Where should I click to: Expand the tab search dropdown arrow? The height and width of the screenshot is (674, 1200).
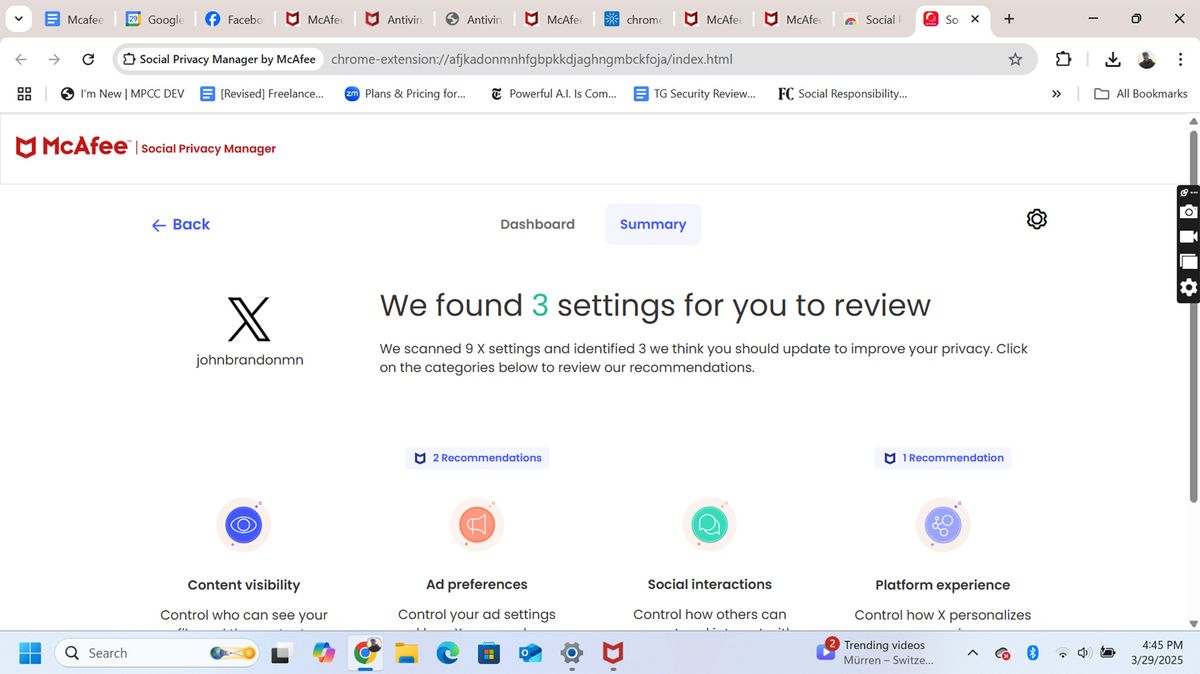click(18, 18)
